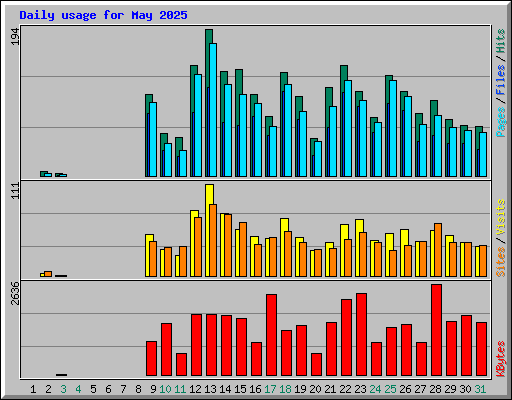This screenshot has width=512, height=400.
Task: Click day label 1 on x-axis
Action: 33,389
